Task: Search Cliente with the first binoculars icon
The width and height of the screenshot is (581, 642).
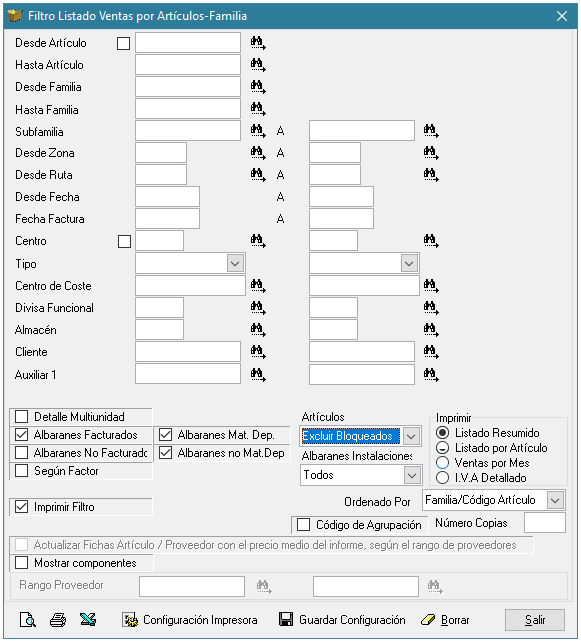Action: click(x=258, y=352)
